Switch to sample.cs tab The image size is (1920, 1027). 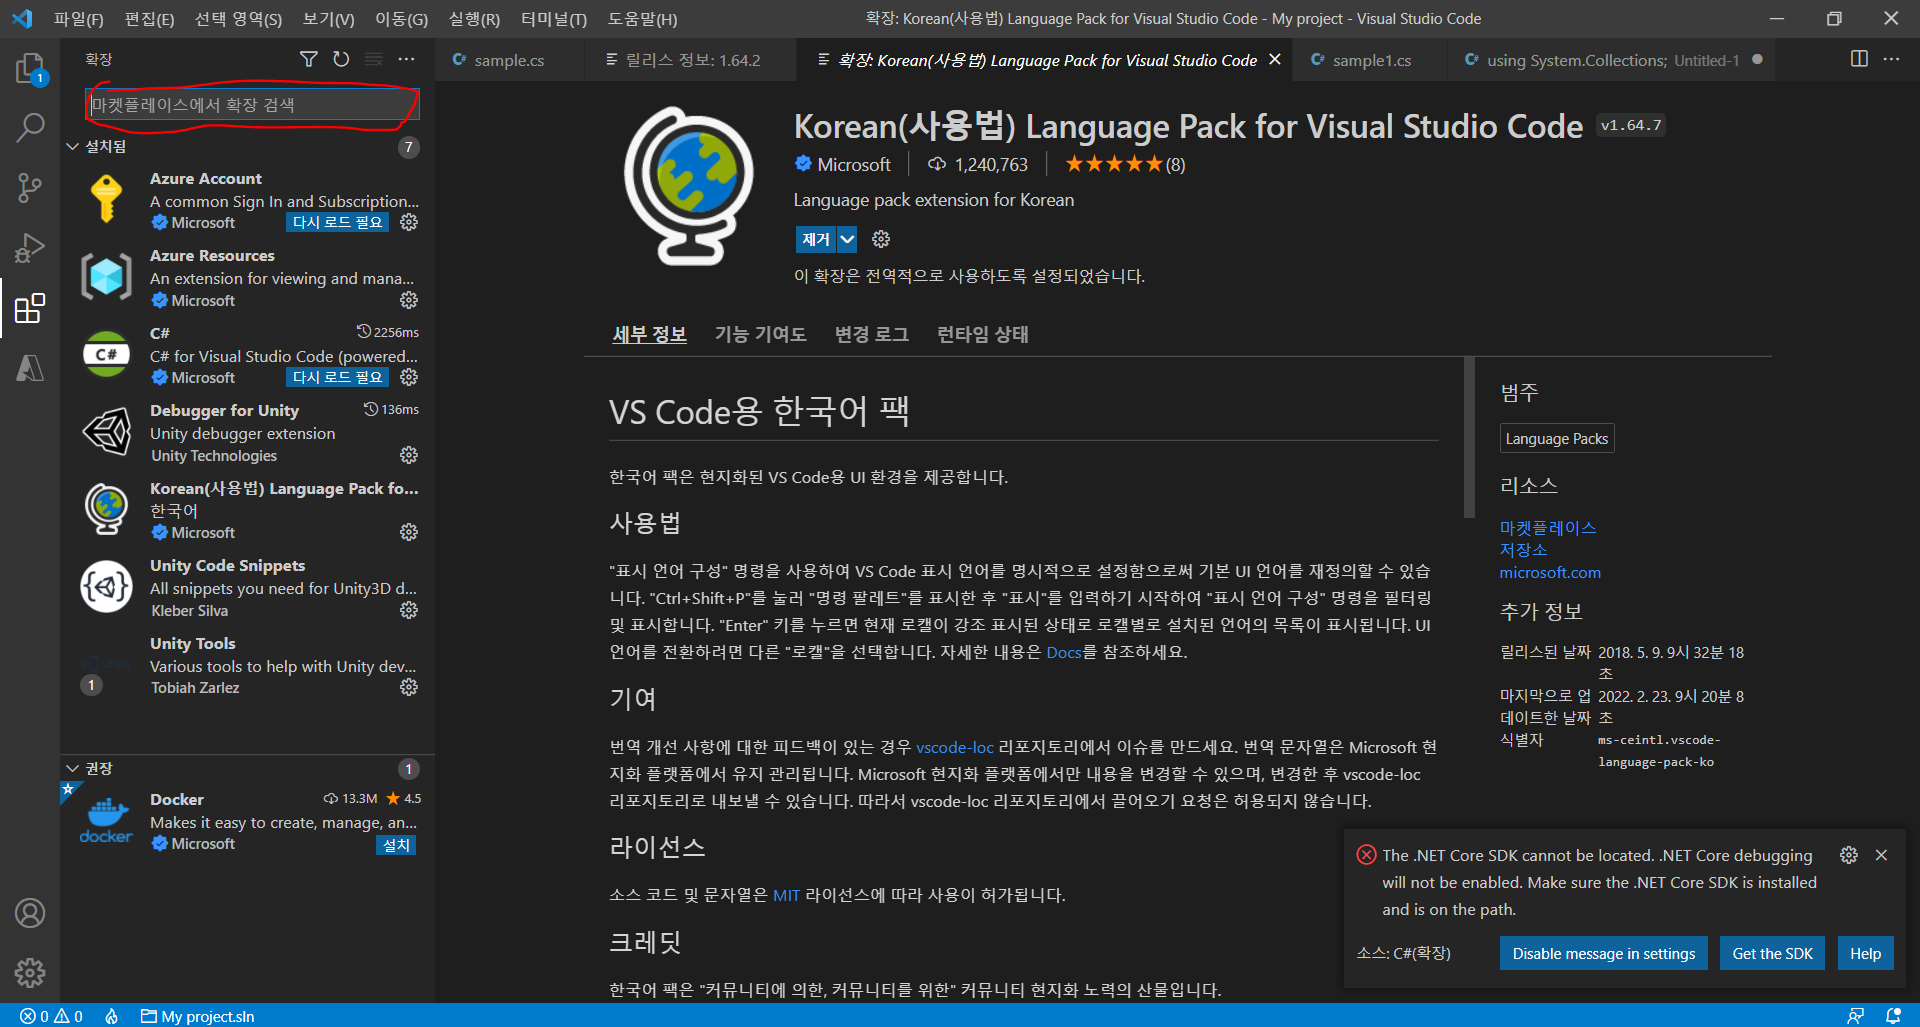click(x=509, y=60)
